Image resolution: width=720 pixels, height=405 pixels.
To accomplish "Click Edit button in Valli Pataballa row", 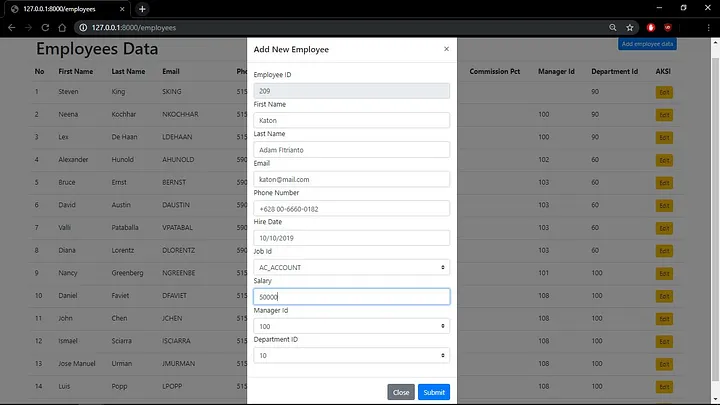I will pyautogui.click(x=664, y=228).
